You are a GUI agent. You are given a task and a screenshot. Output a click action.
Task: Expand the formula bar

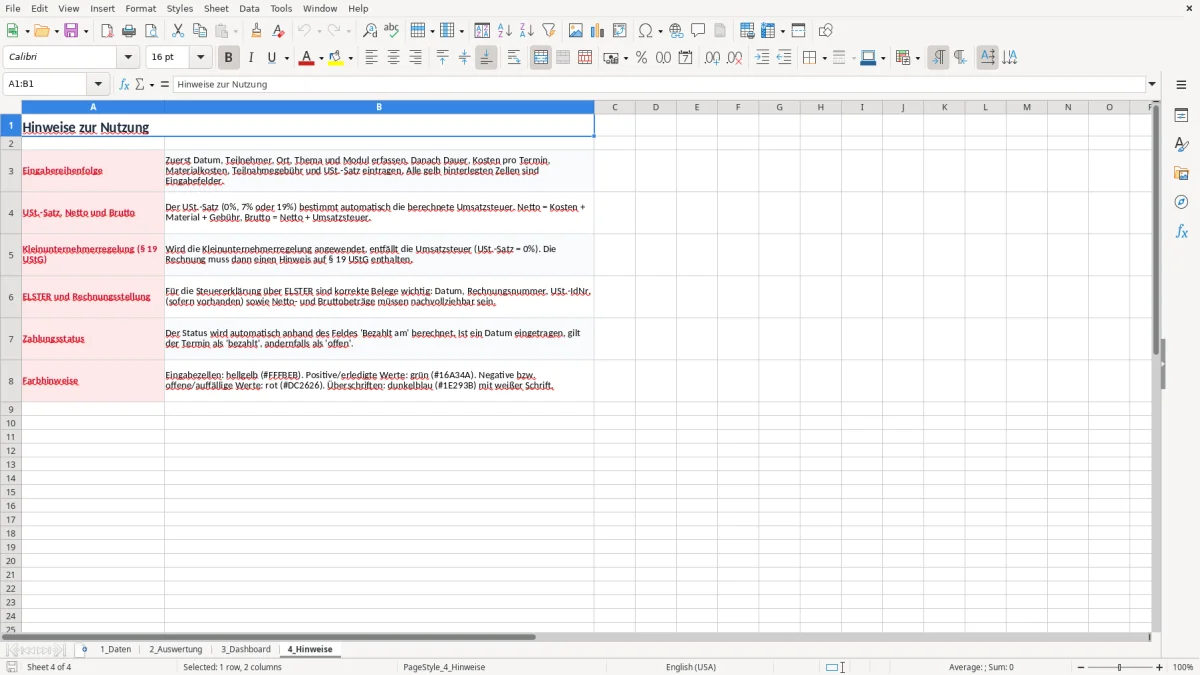coord(1152,84)
